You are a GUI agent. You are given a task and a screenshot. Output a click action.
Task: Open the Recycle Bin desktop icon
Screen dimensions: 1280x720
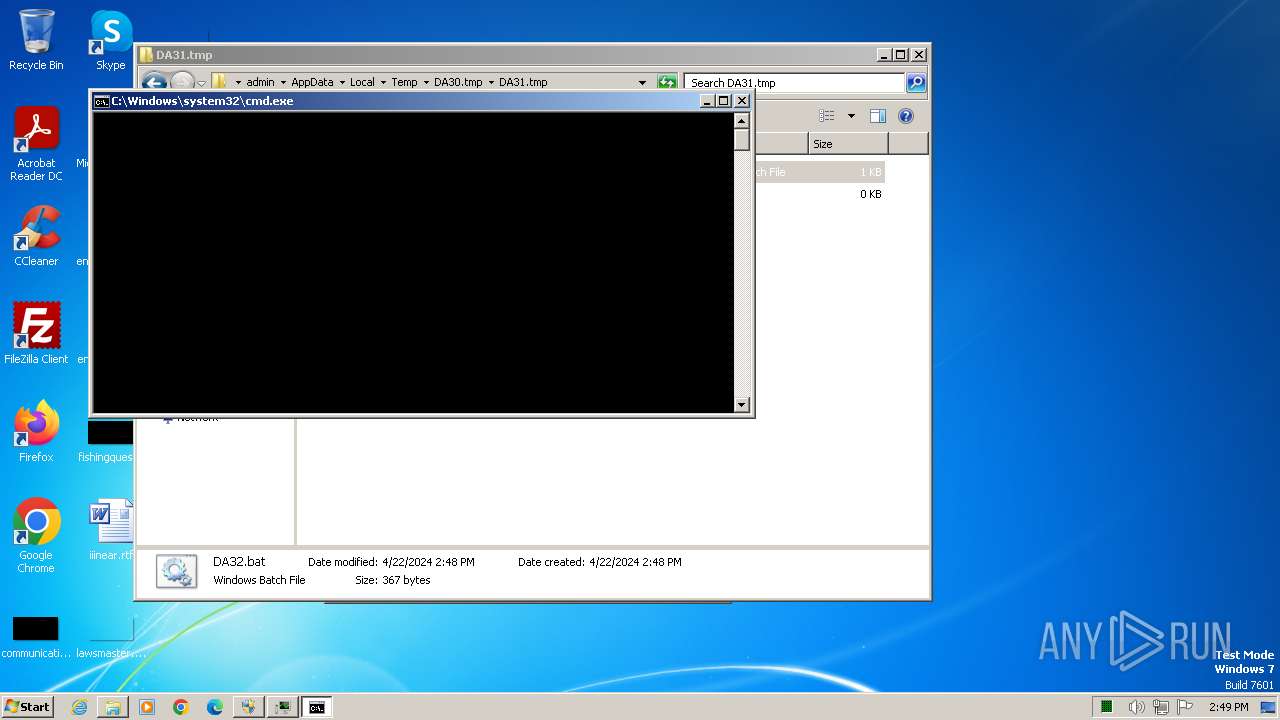[x=36, y=40]
